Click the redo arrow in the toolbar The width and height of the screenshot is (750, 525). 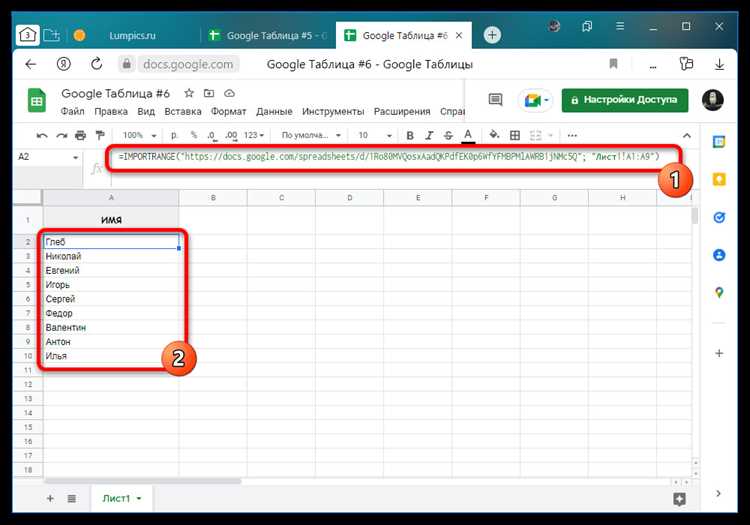coord(62,136)
